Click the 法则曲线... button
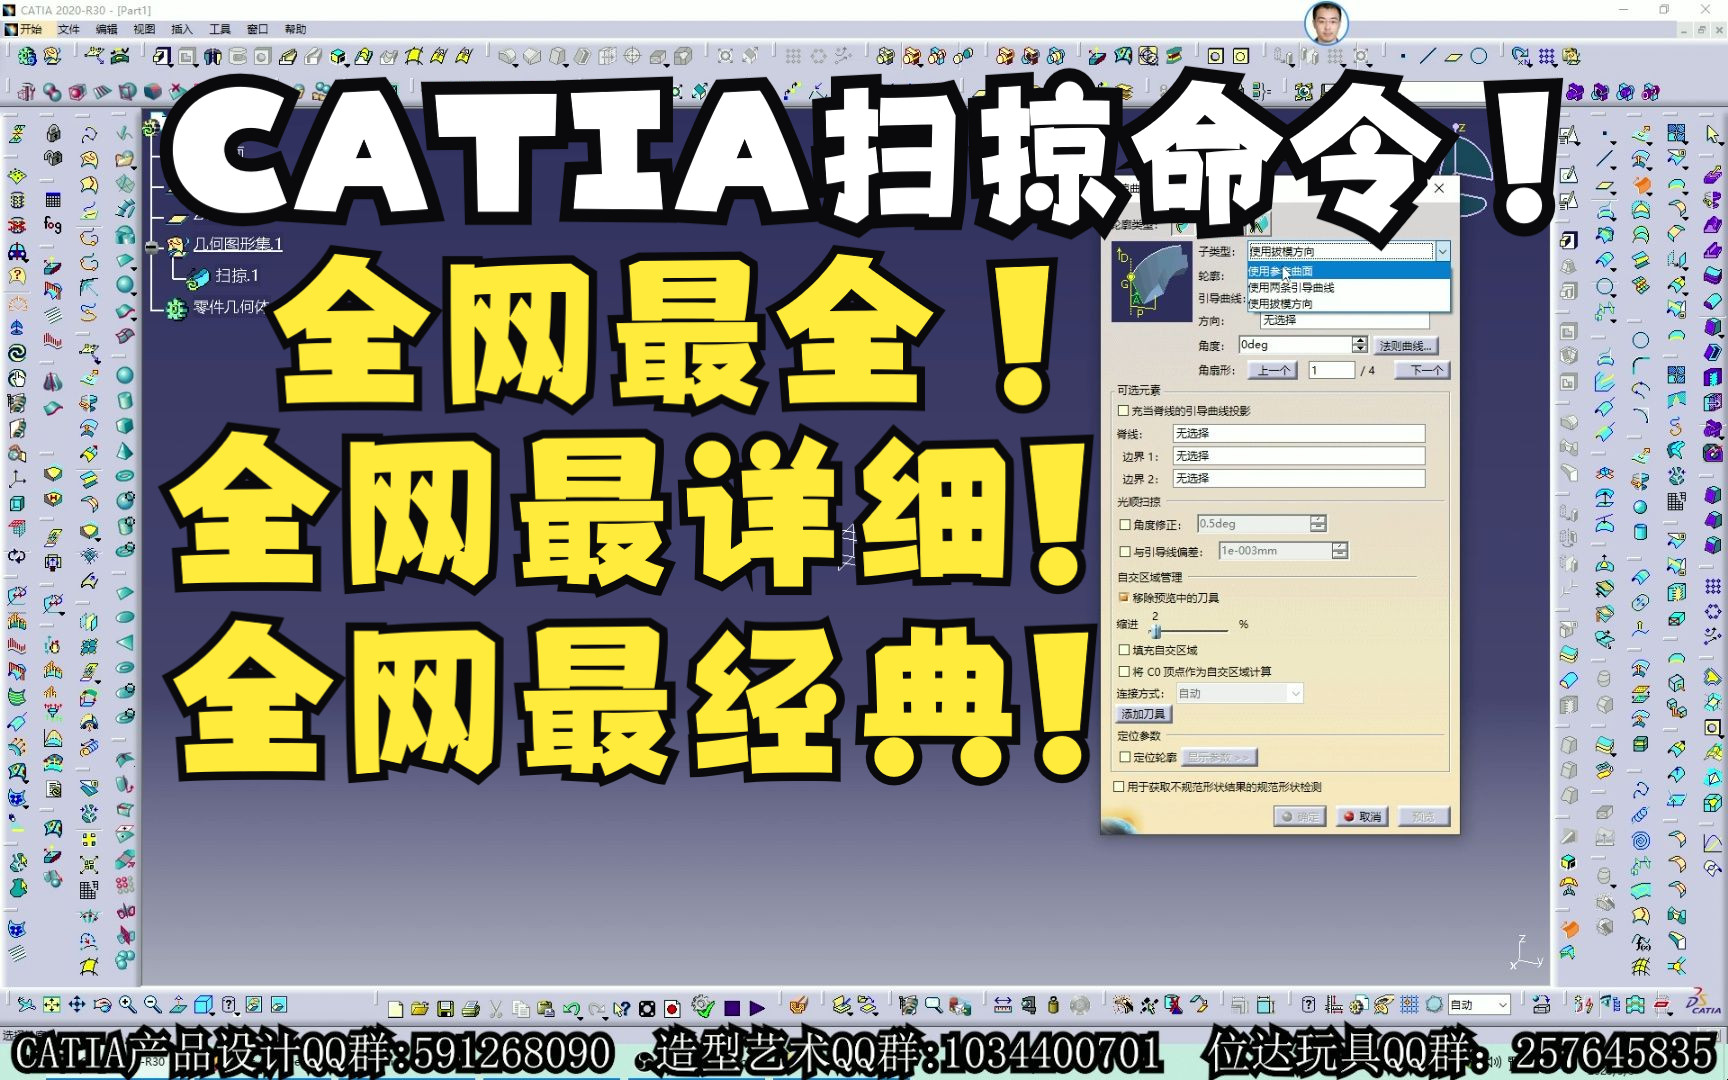Viewport: 1728px width, 1080px height. pos(1406,346)
